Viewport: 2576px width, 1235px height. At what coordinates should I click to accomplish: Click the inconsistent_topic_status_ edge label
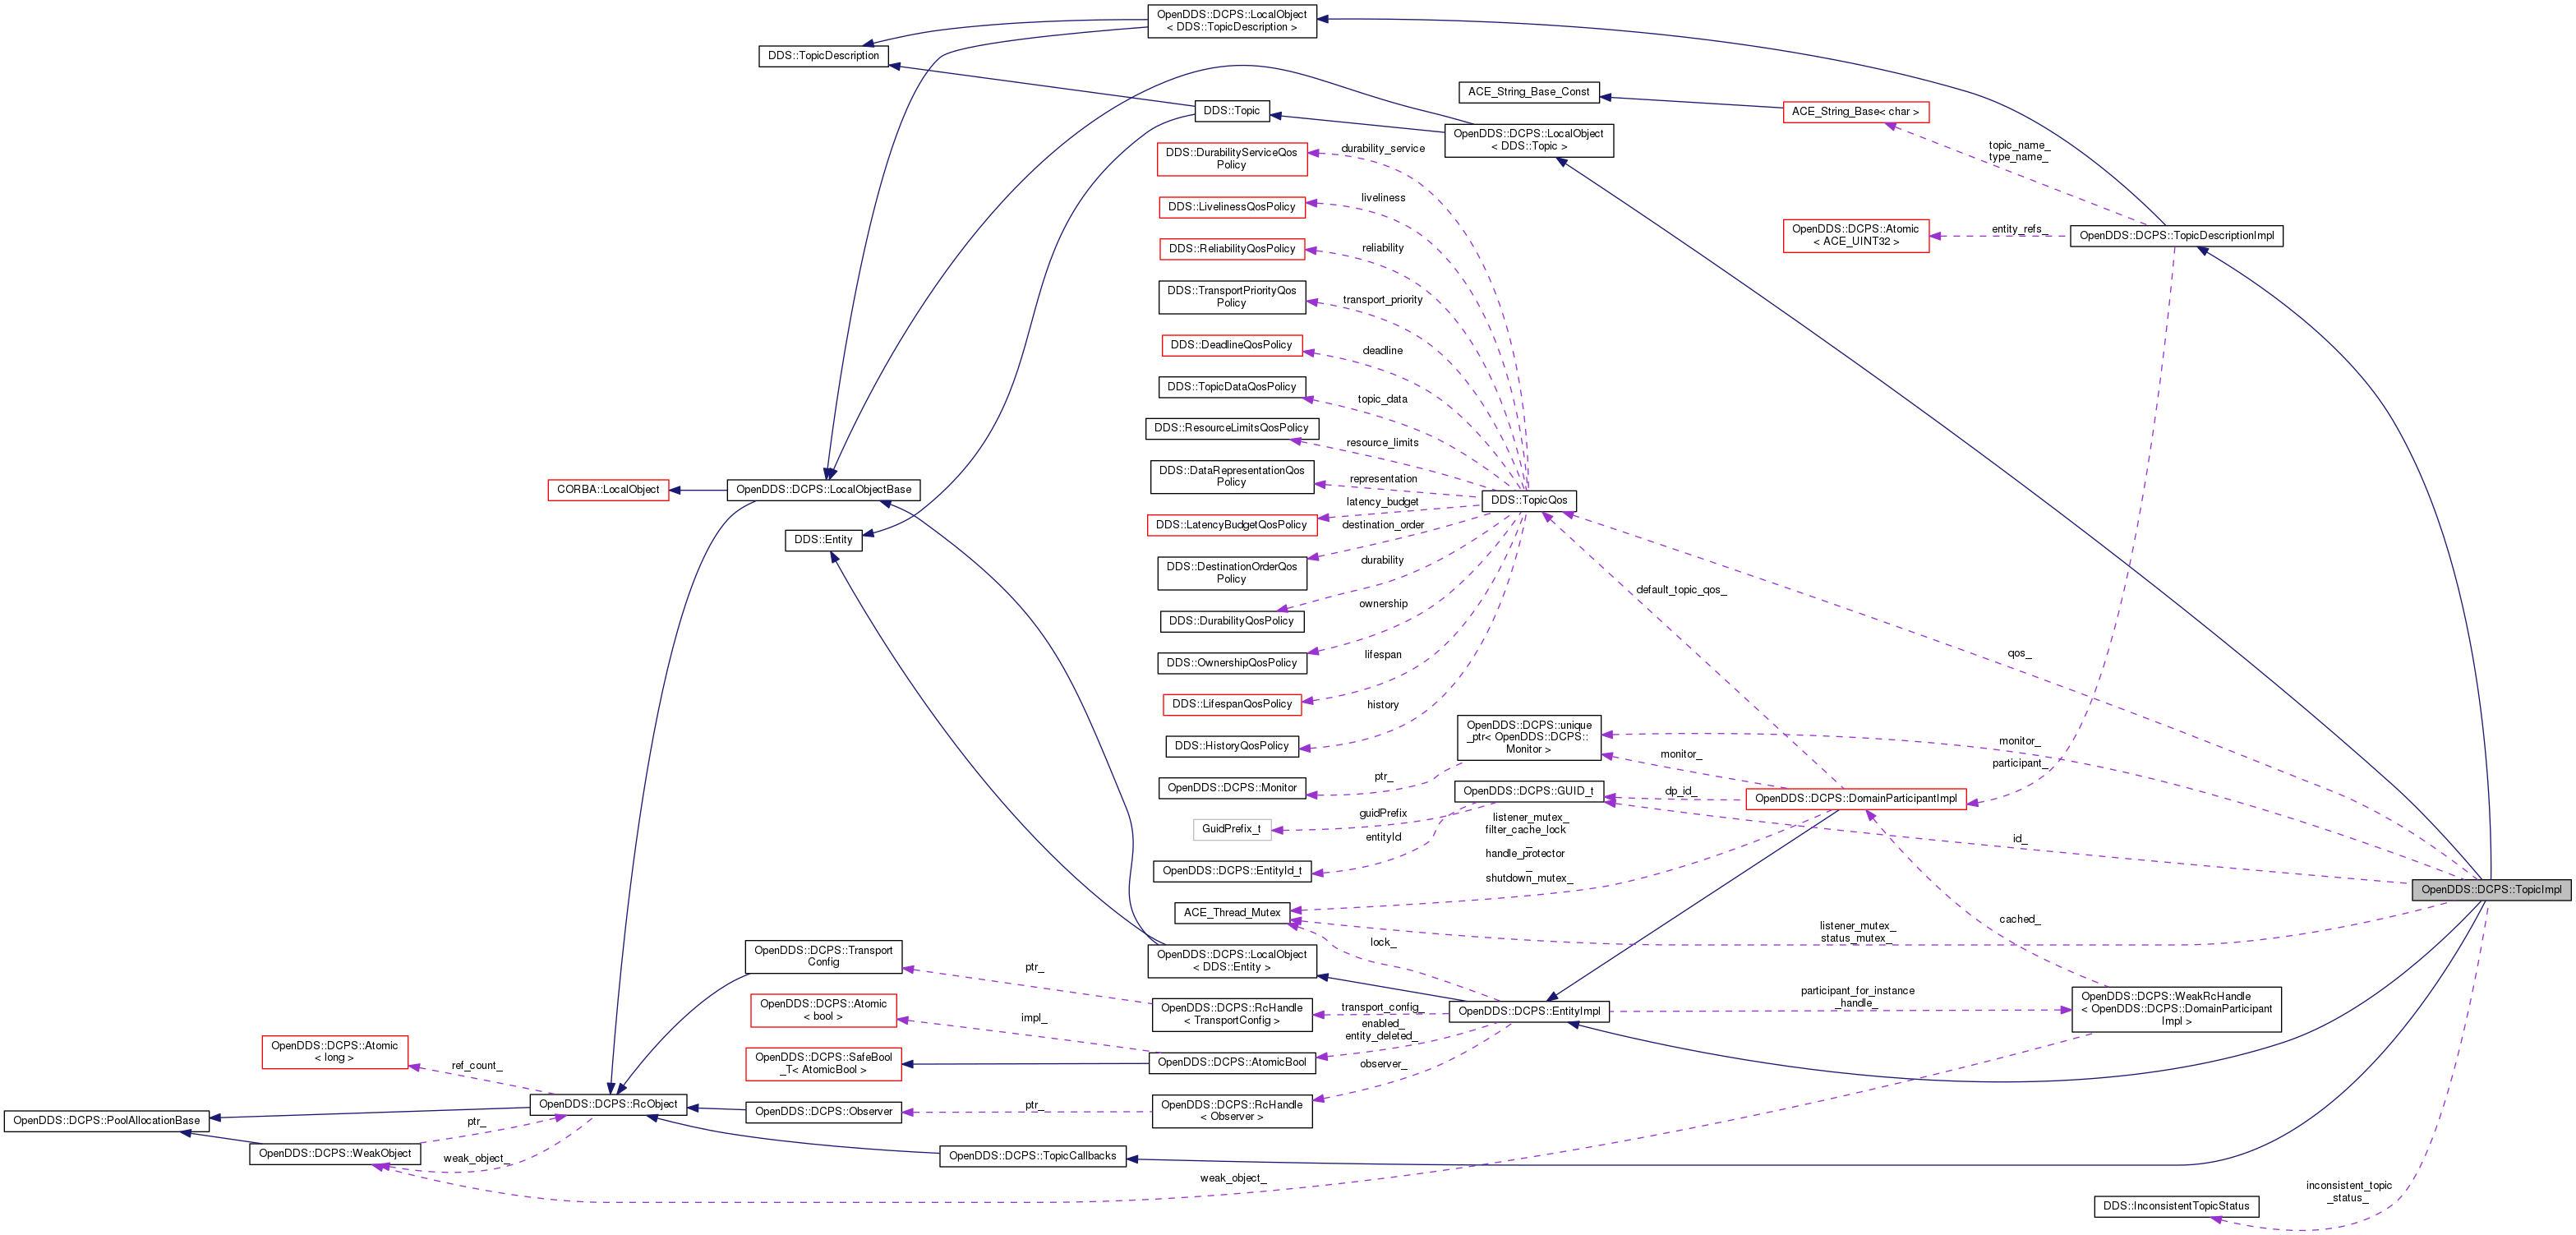coord(2349,1192)
